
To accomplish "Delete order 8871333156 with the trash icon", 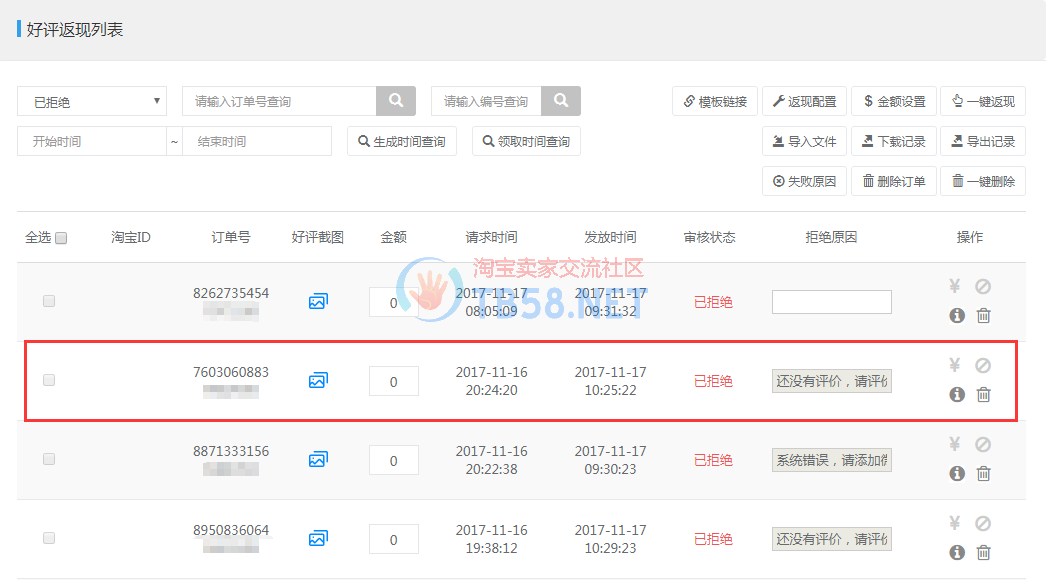I will pyautogui.click(x=983, y=473).
